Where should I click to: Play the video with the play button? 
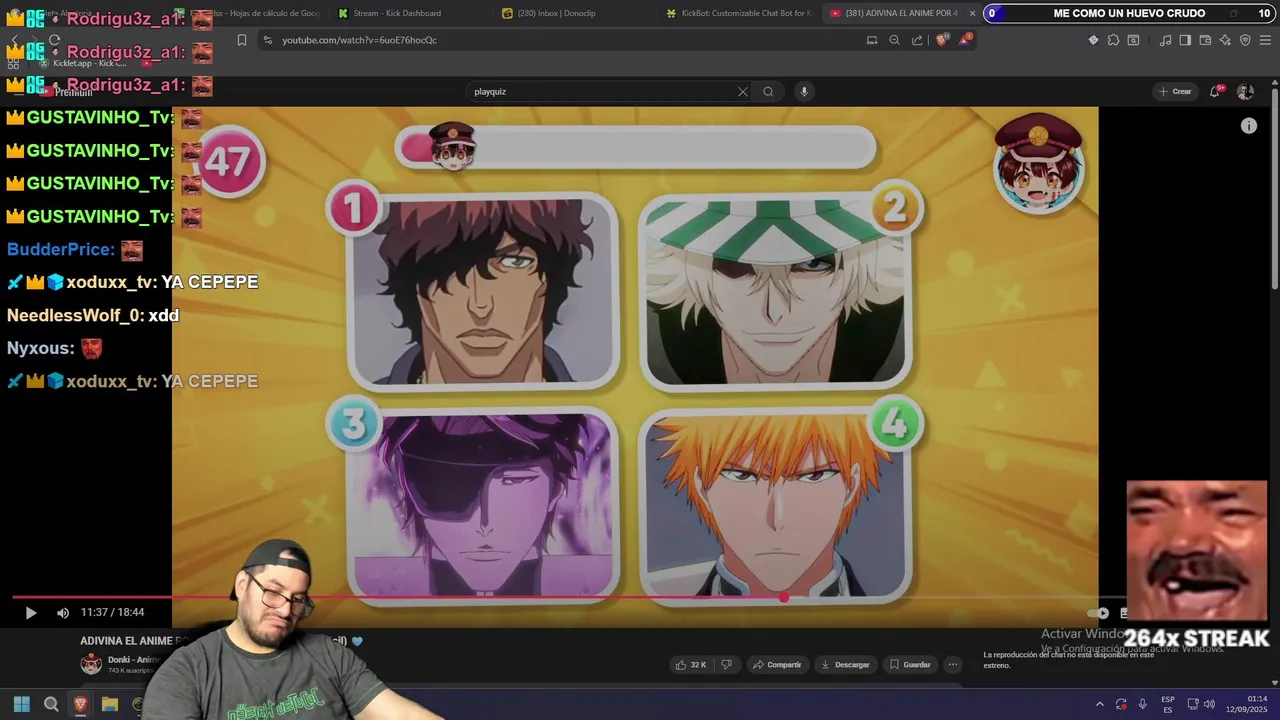point(30,613)
